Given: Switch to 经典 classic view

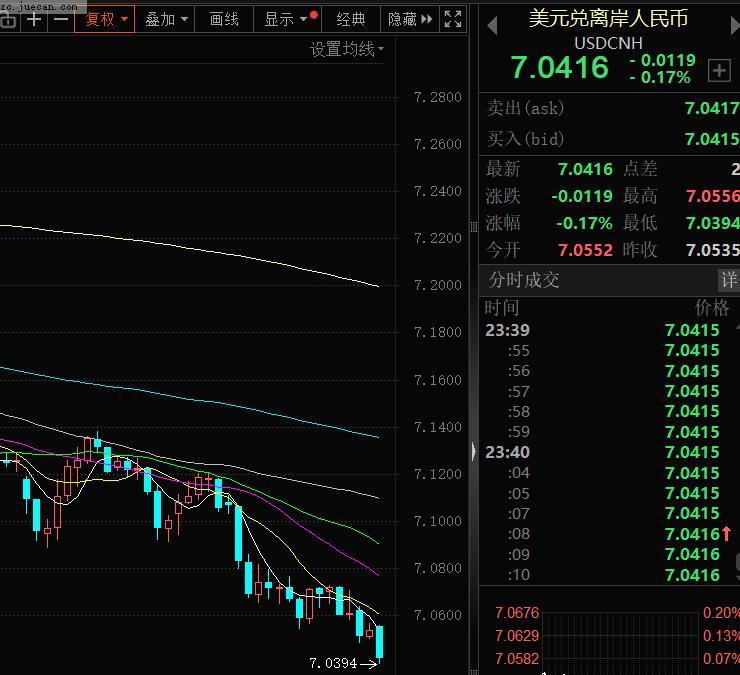Looking at the screenshot, I should [x=351, y=19].
